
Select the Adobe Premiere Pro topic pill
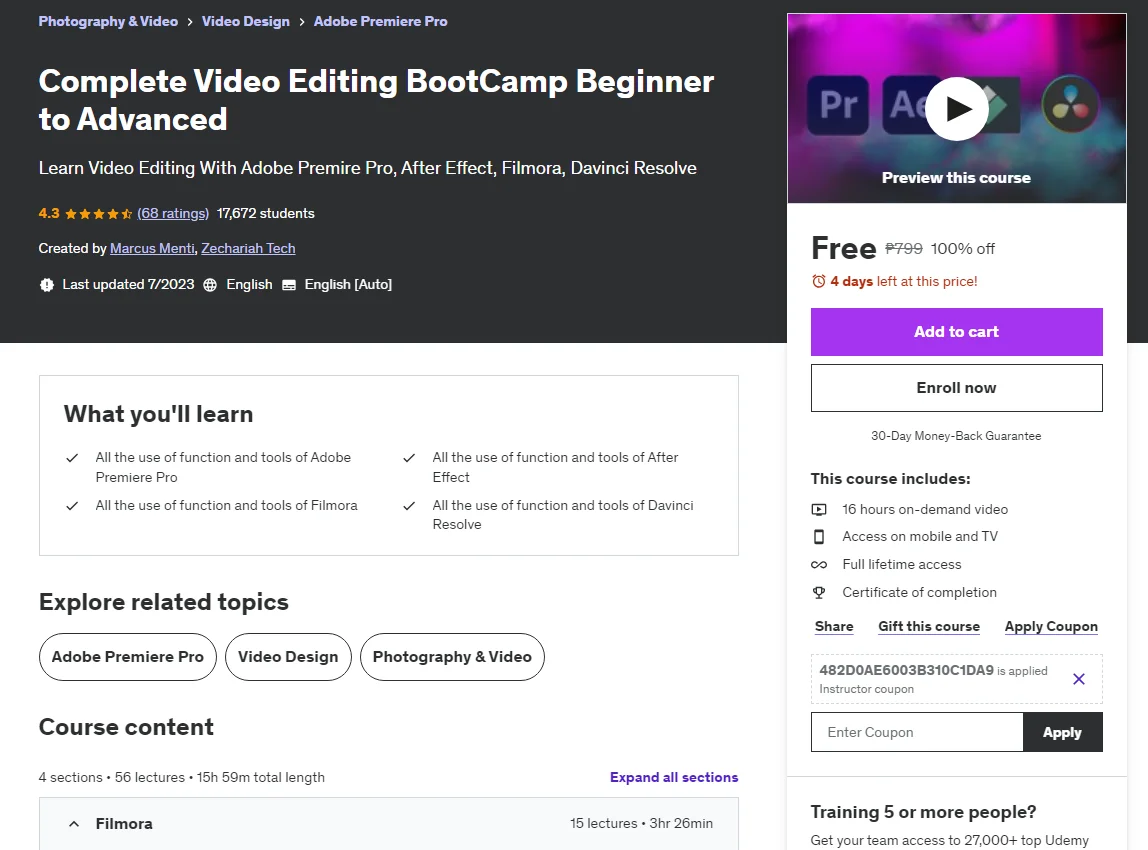point(128,657)
